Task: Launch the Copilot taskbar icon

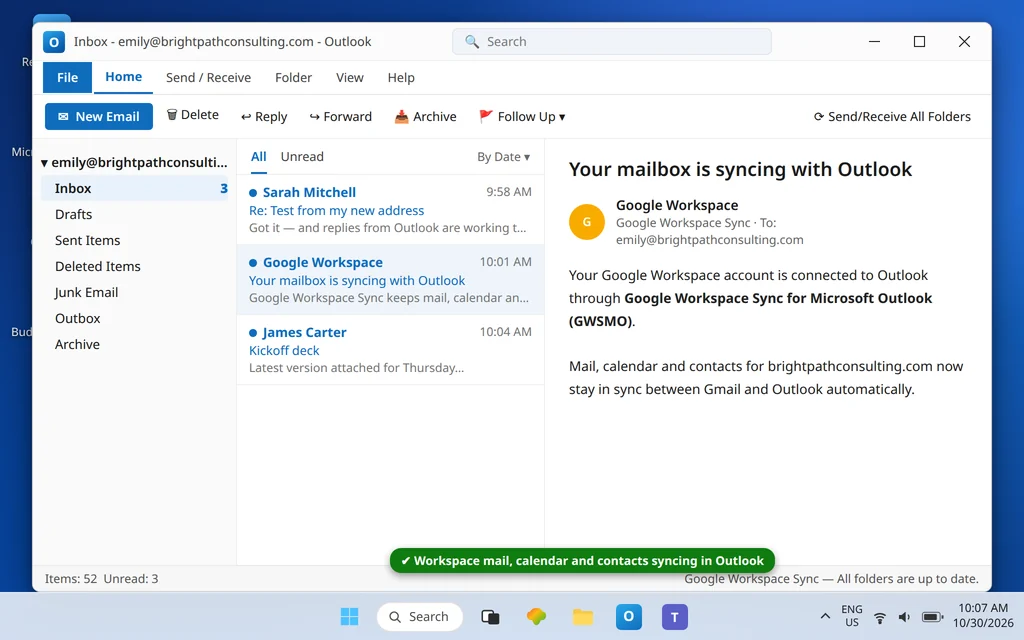Action: coord(536,616)
